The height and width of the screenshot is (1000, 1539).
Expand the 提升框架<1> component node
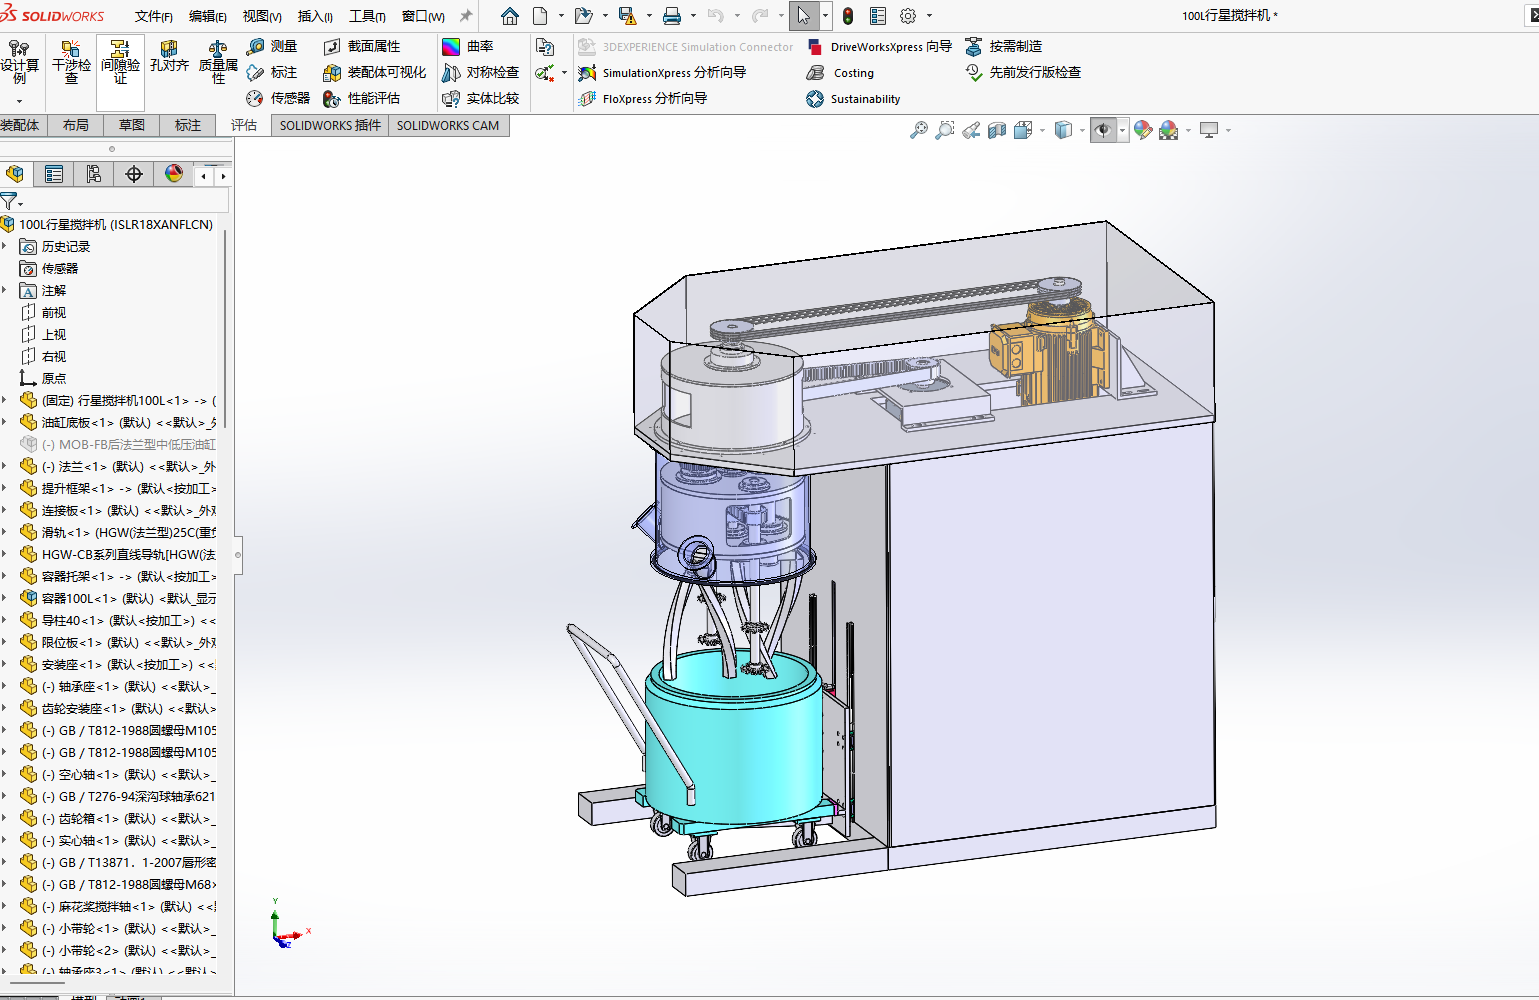5,488
